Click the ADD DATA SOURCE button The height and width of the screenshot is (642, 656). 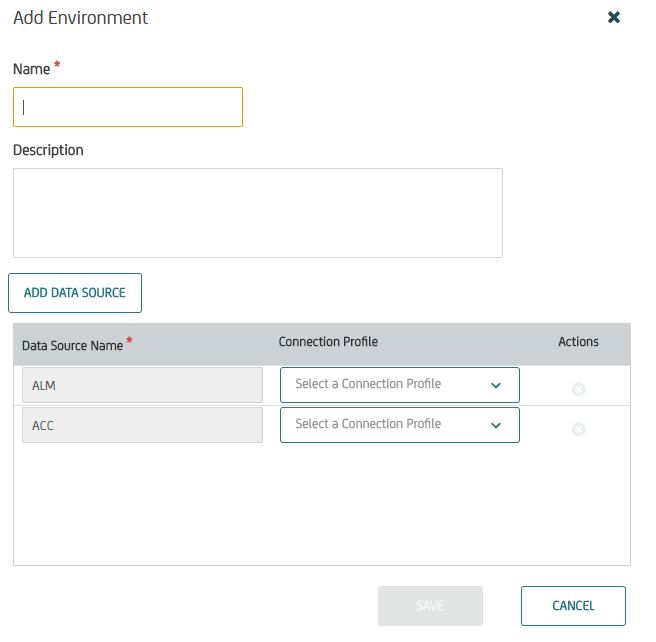coord(75,293)
